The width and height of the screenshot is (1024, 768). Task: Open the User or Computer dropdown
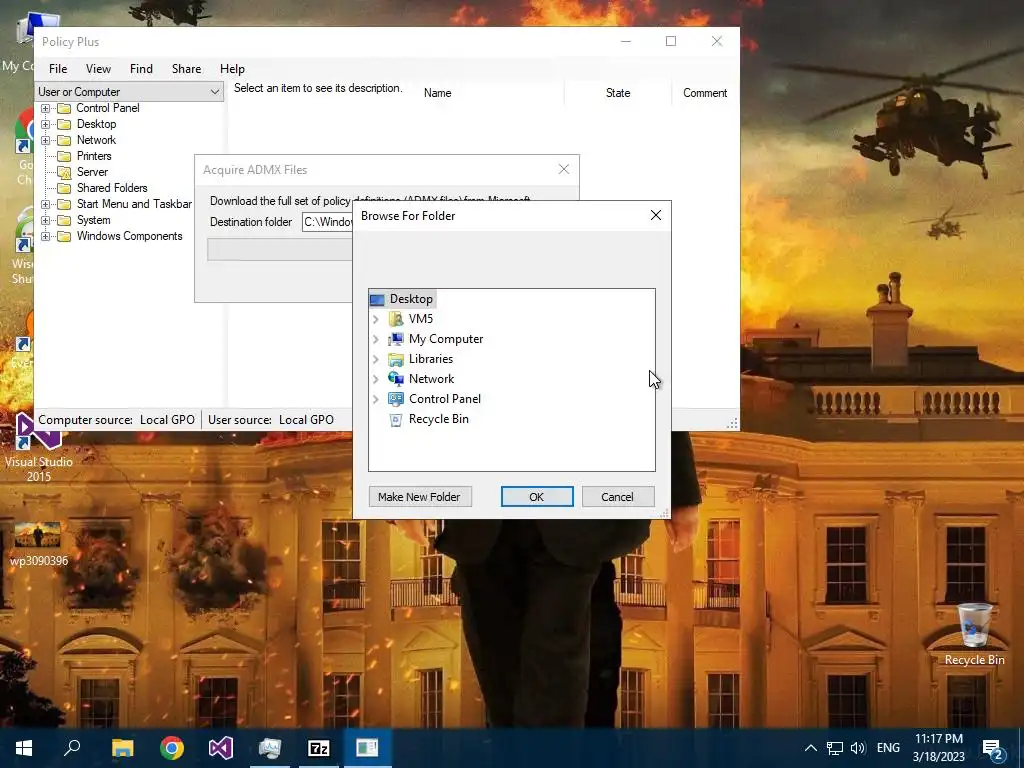(x=129, y=92)
